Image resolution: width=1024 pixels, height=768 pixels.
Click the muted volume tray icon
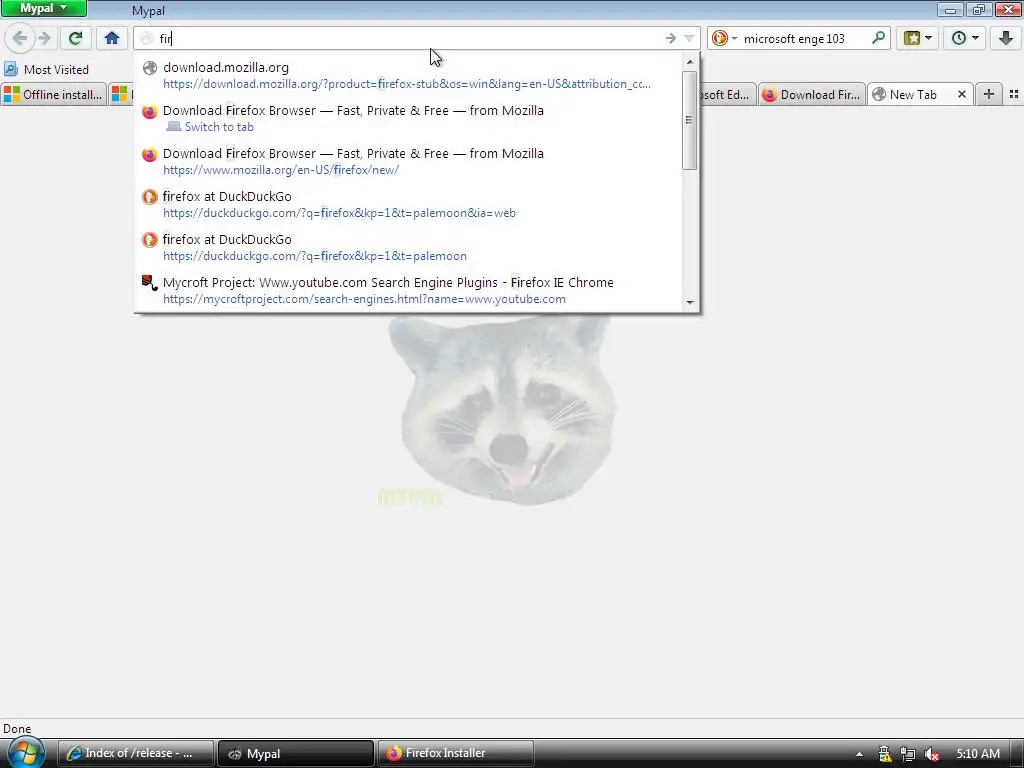932,754
